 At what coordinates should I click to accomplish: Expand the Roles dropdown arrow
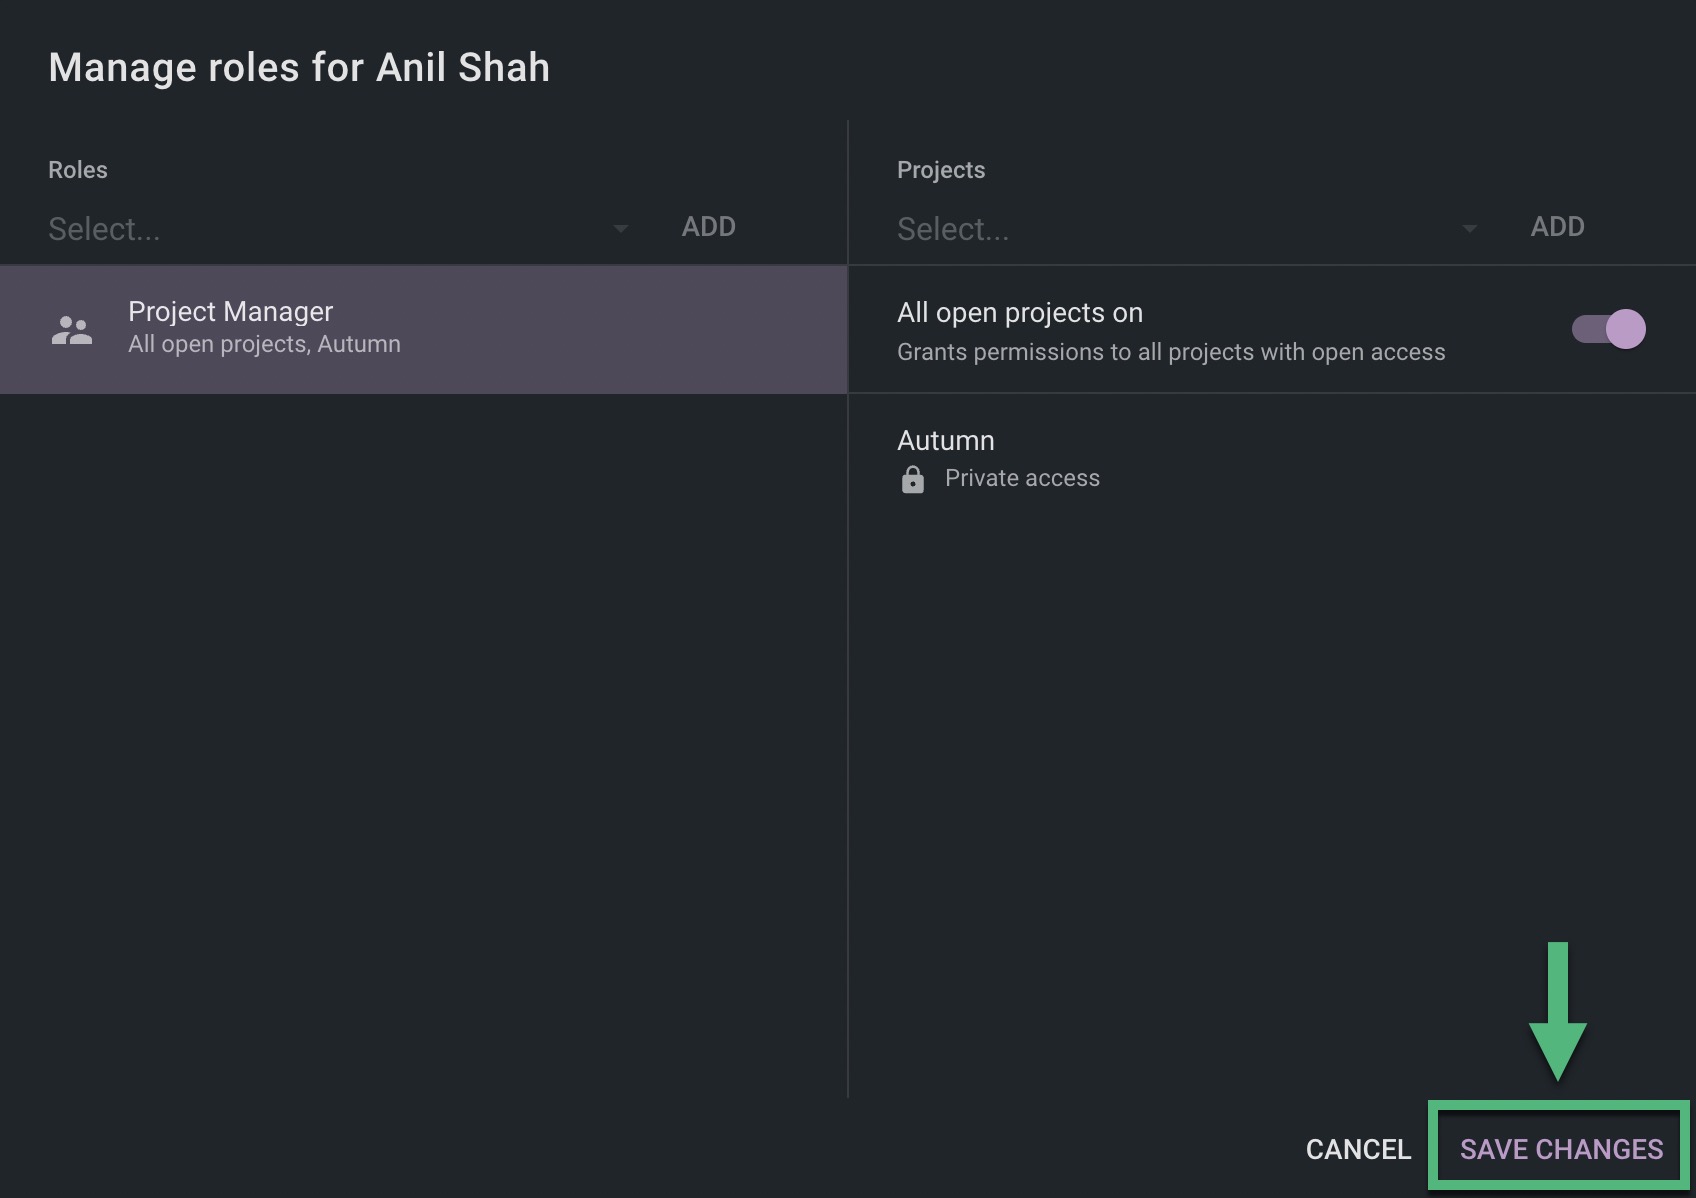[620, 229]
